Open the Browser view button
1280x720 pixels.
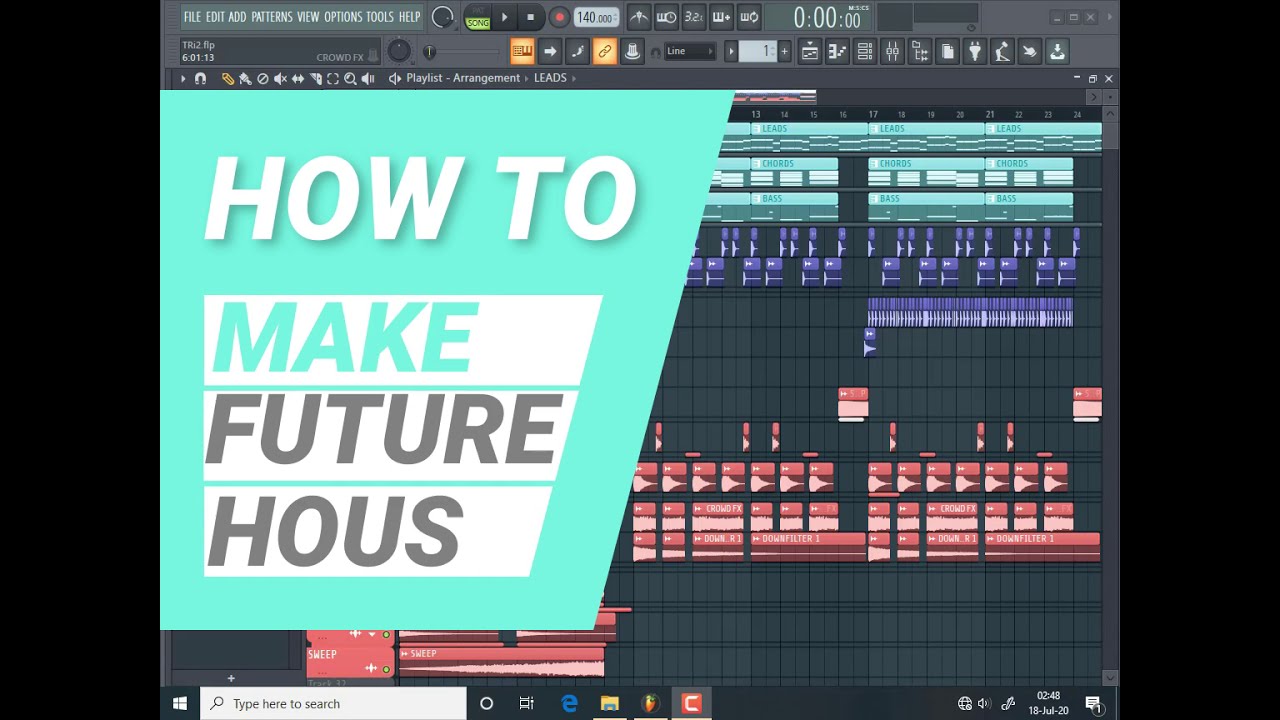tap(920, 51)
